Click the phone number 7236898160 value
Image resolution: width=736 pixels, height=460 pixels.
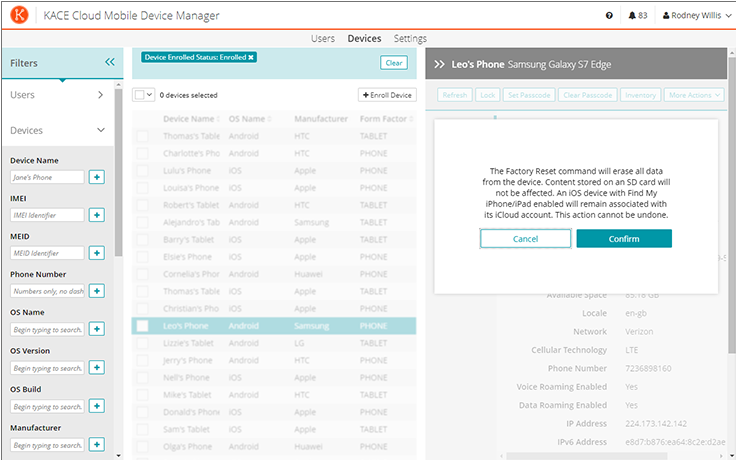648,368
